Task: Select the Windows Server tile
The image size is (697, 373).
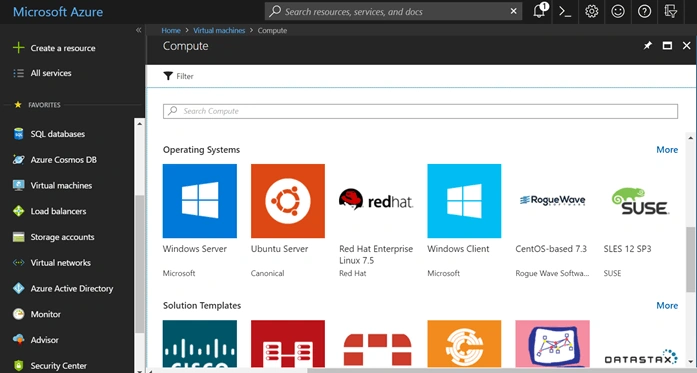Action: pos(200,201)
